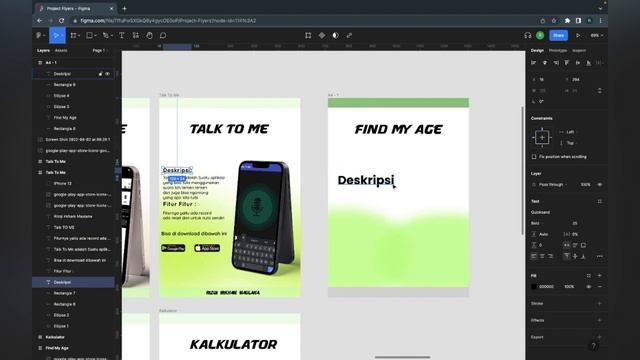Click the Create component icon
This screenshot has width=640, height=360.
pyautogui.click(x=322, y=36)
